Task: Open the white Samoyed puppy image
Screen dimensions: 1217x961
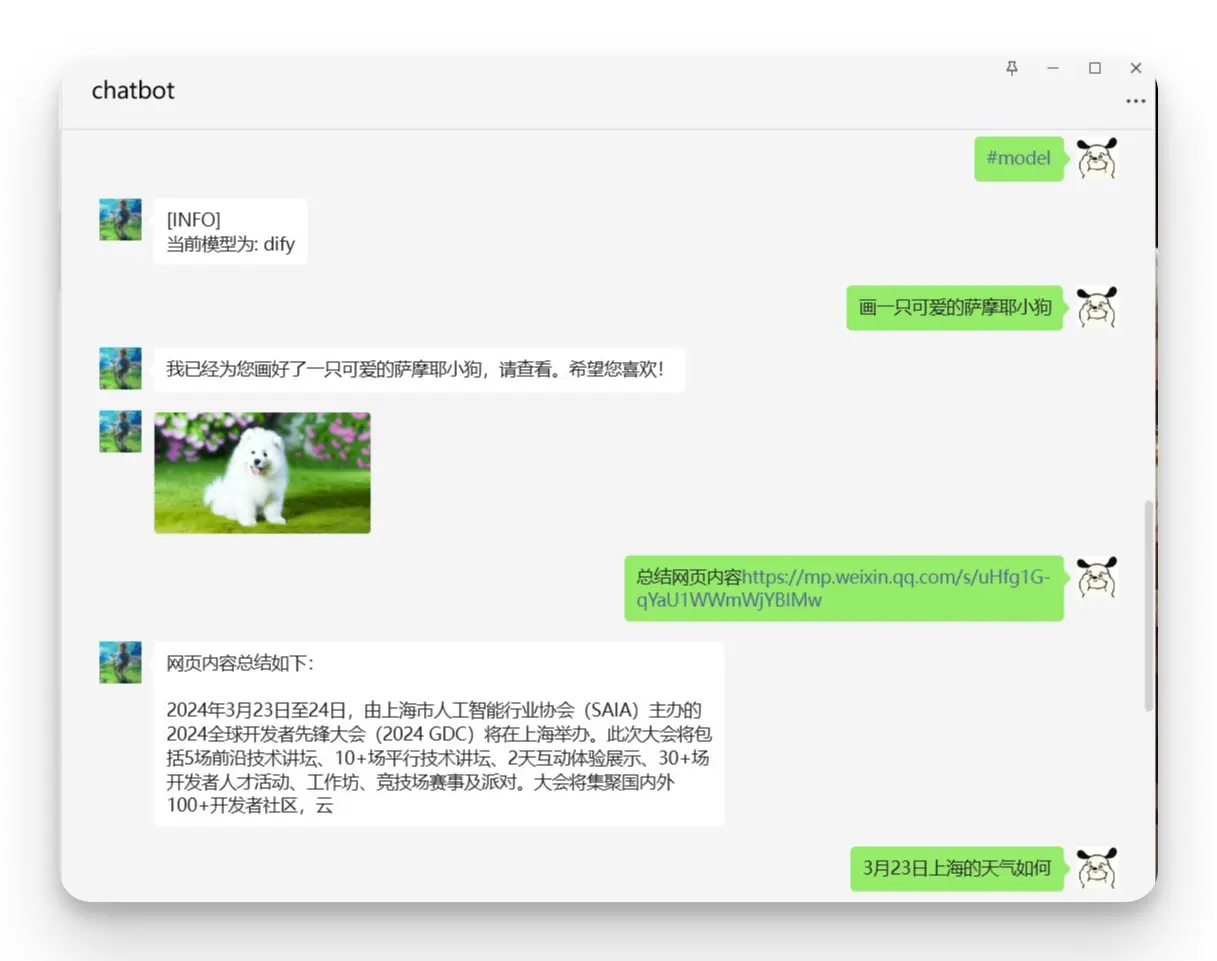Action: point(262,473)
